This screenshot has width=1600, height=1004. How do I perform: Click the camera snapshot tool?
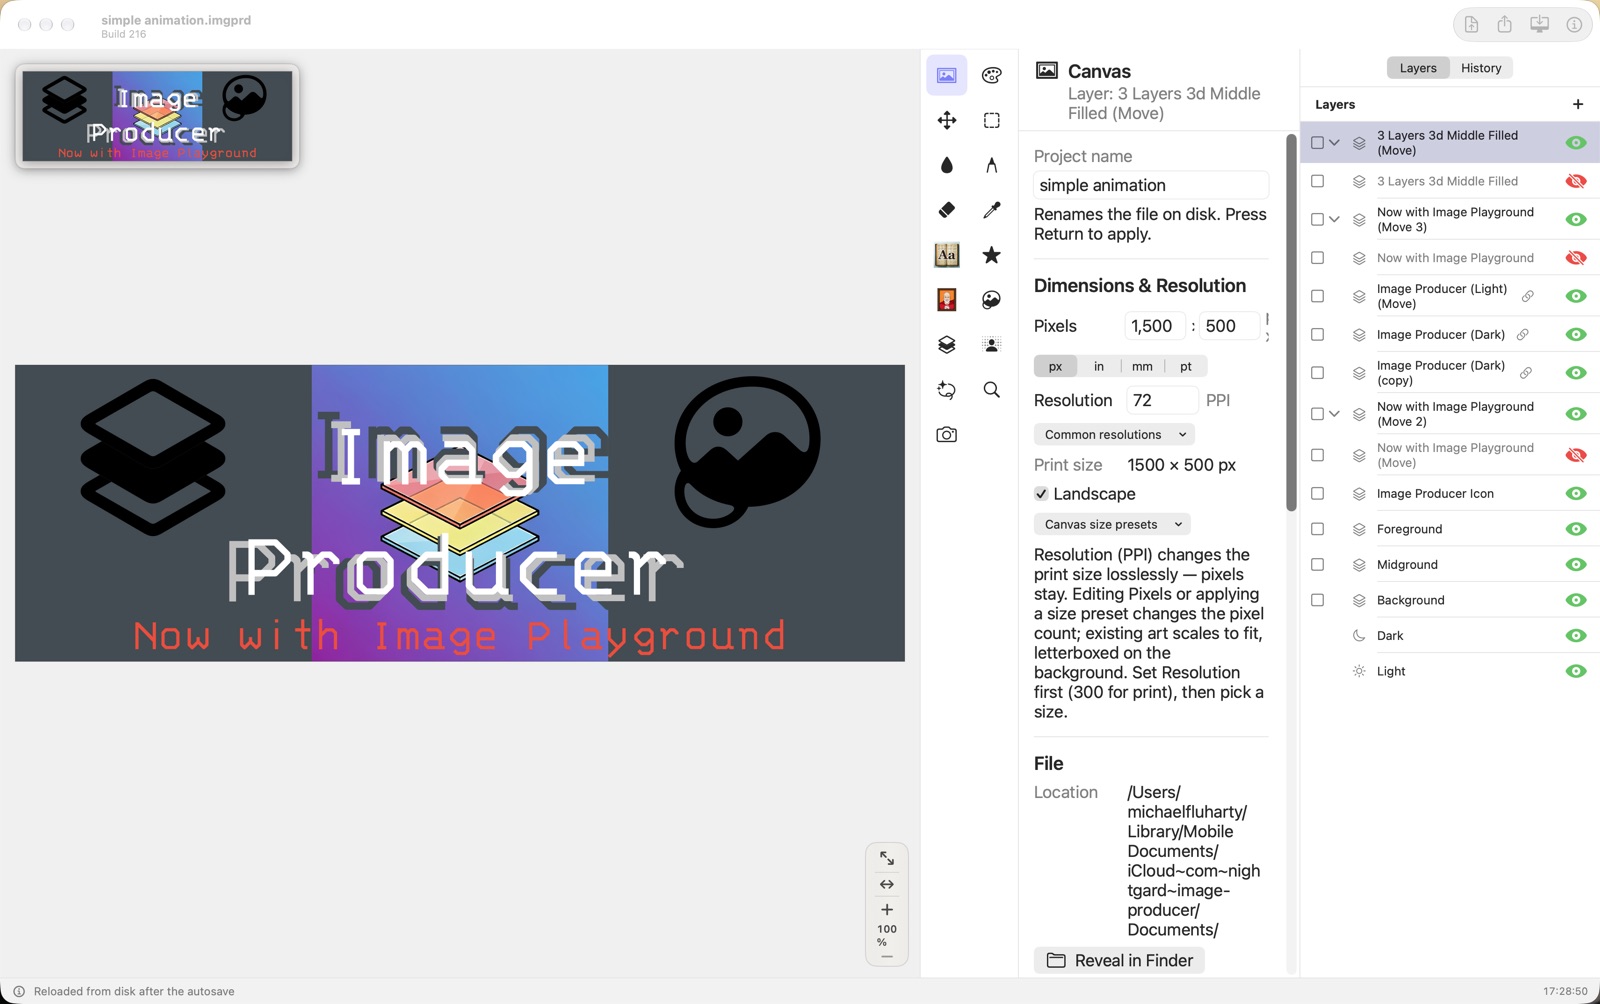[946, 435]
